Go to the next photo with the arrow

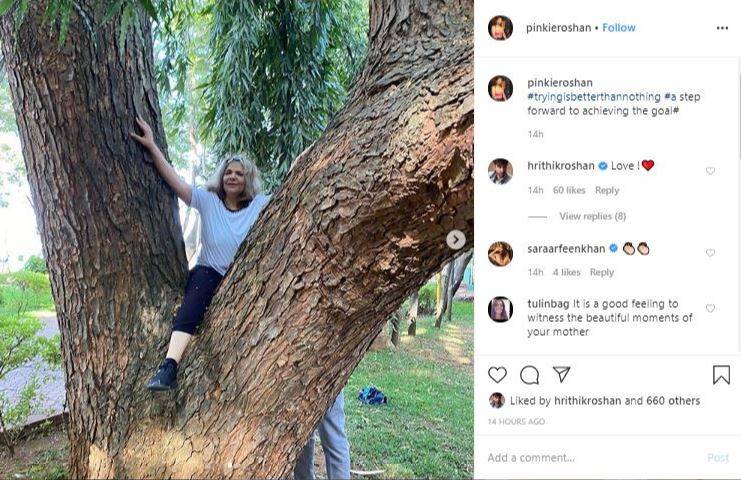(455, 239)
